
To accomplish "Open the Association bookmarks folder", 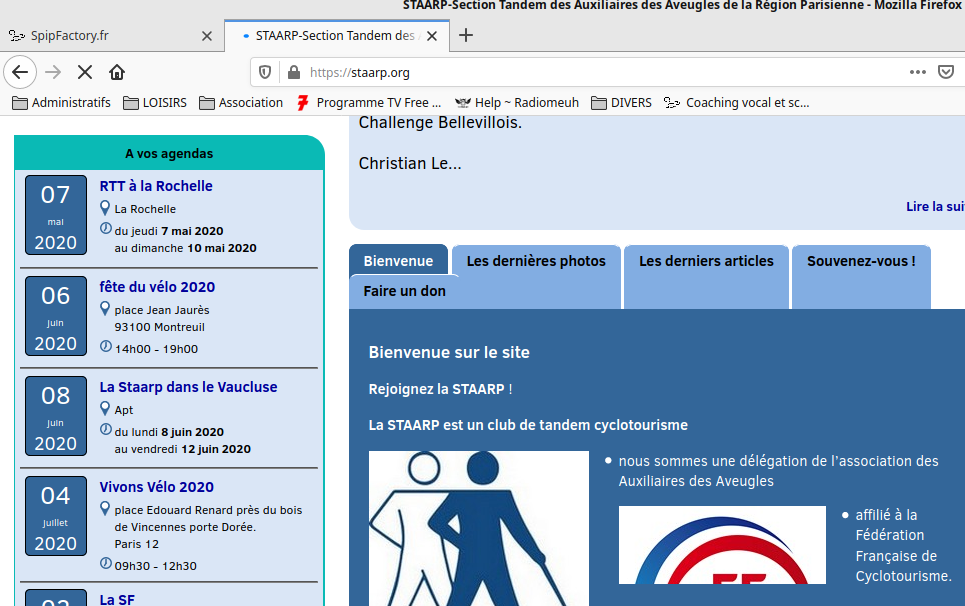I will pyautogui.click(x=241, y=103).
